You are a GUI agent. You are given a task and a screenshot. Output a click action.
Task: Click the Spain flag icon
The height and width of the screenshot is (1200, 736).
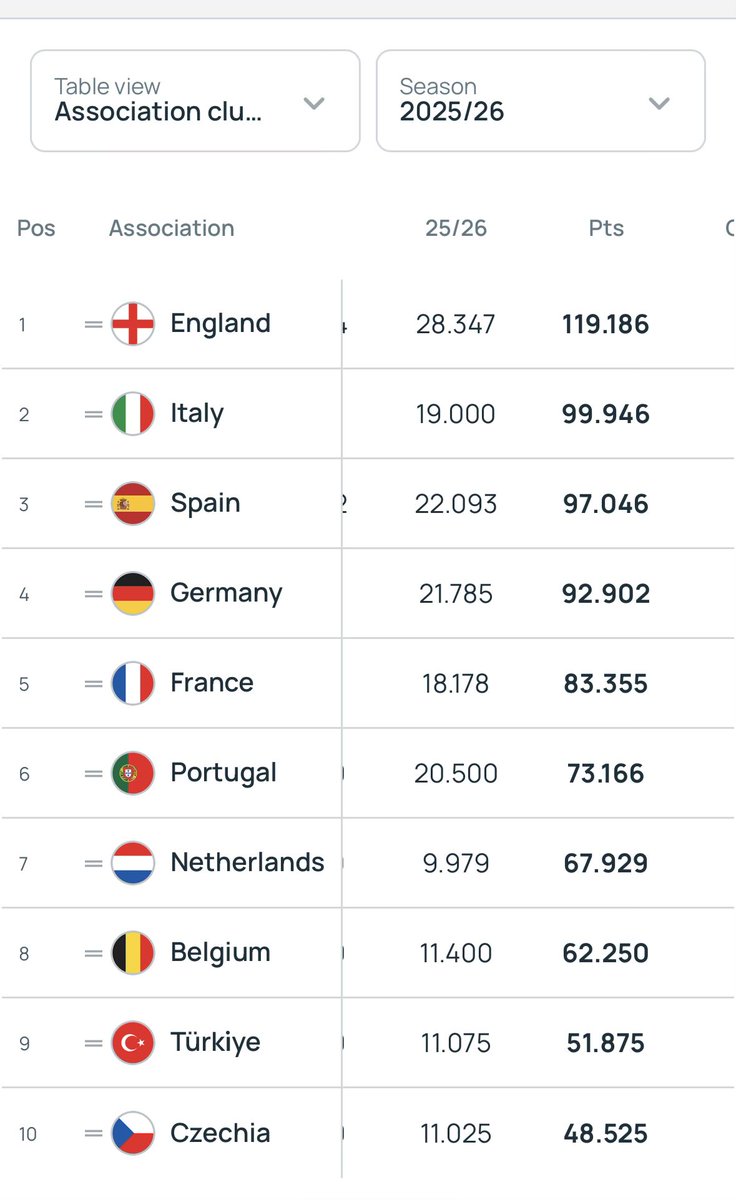tap(133, 504)
